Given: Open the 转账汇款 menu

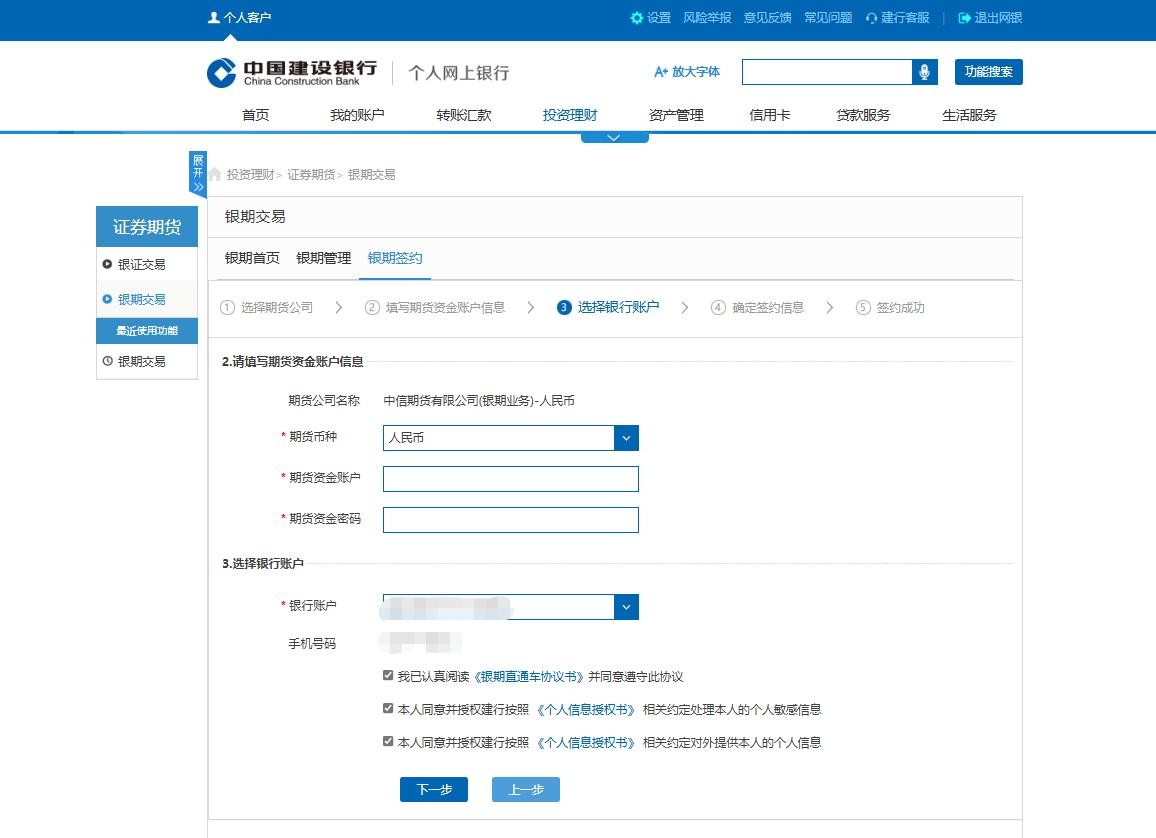Looking at the screenshot, I should [463, 115].
